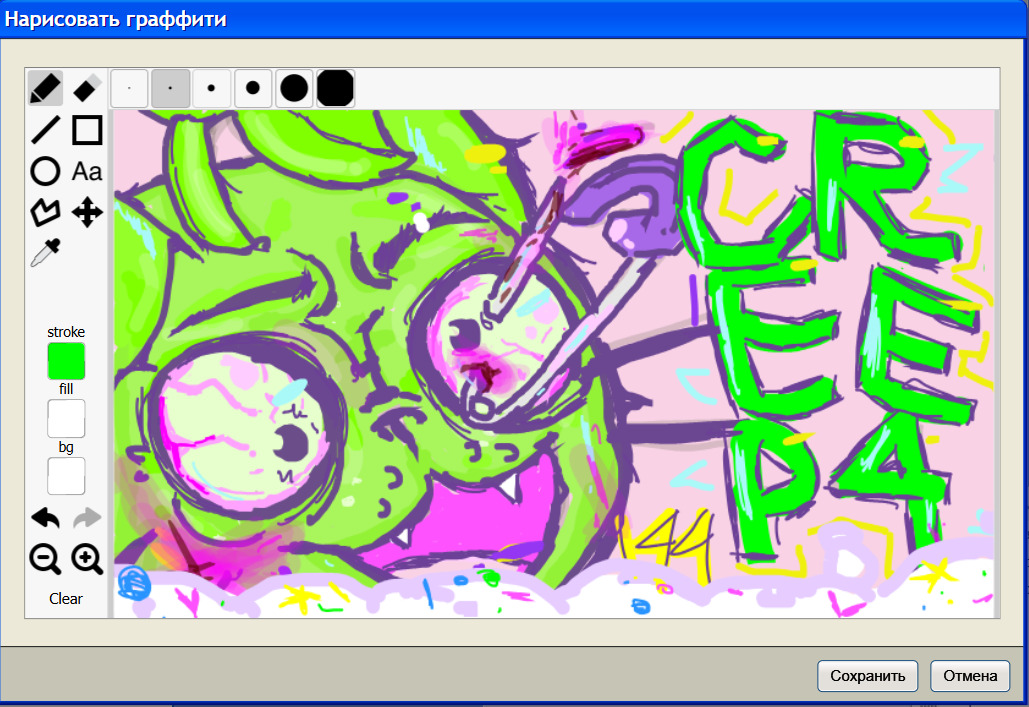Select the Line tool
Image resolution: width=1029 pixels, height=707 pixels.
[45, 130]
